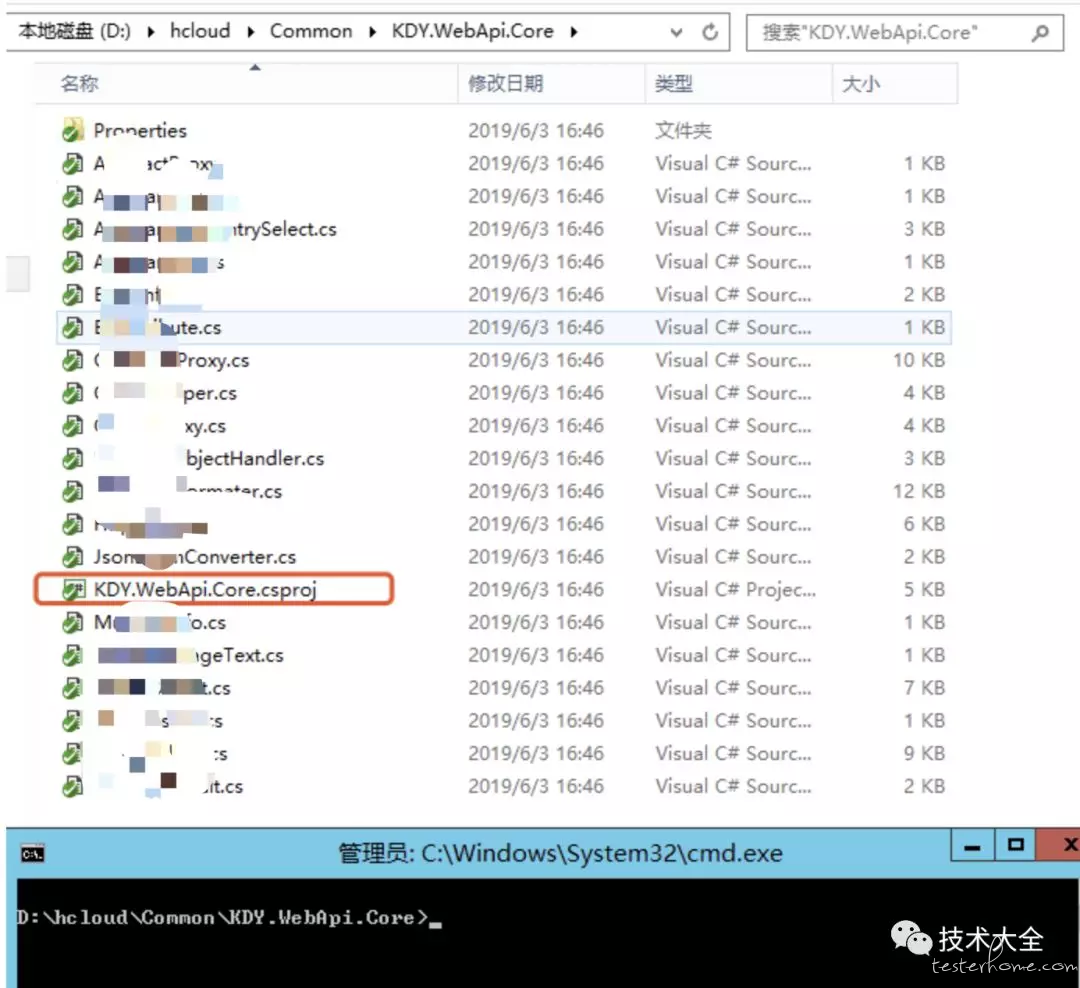1080x988 pixels.
Task: Click the search magnifier icon
Action: 1040,33
